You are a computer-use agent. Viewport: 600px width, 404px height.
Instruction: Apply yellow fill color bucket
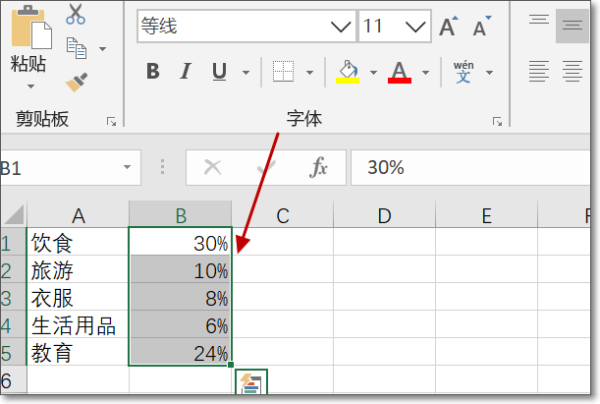pyautogui.click(x=347, y=72)
